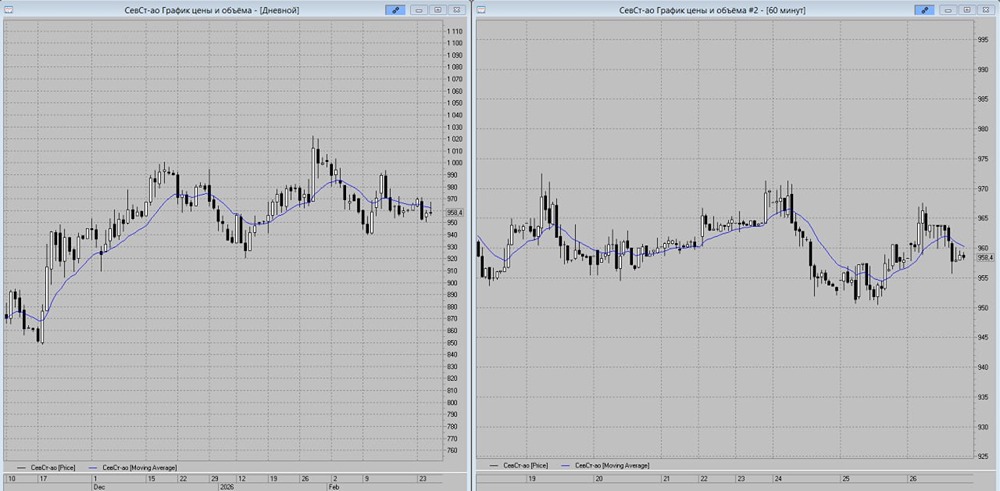Click the СевСт-ао [Price] legend entry in the 60-minute chart
Viewport: 1000px width, 491px height.
[x=518, y=466]
